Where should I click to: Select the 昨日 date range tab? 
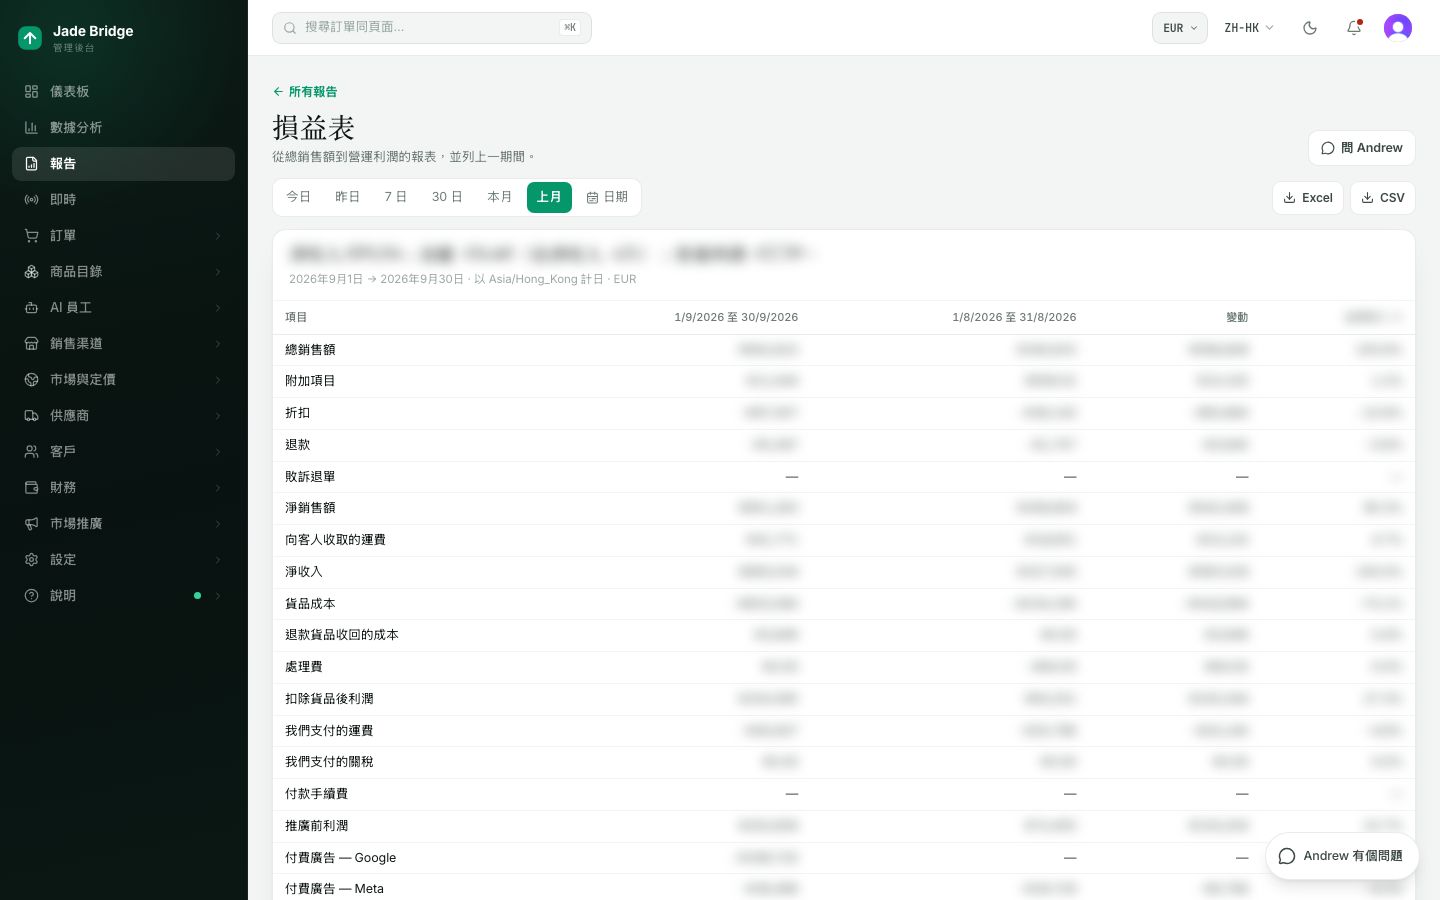point(347,197)
